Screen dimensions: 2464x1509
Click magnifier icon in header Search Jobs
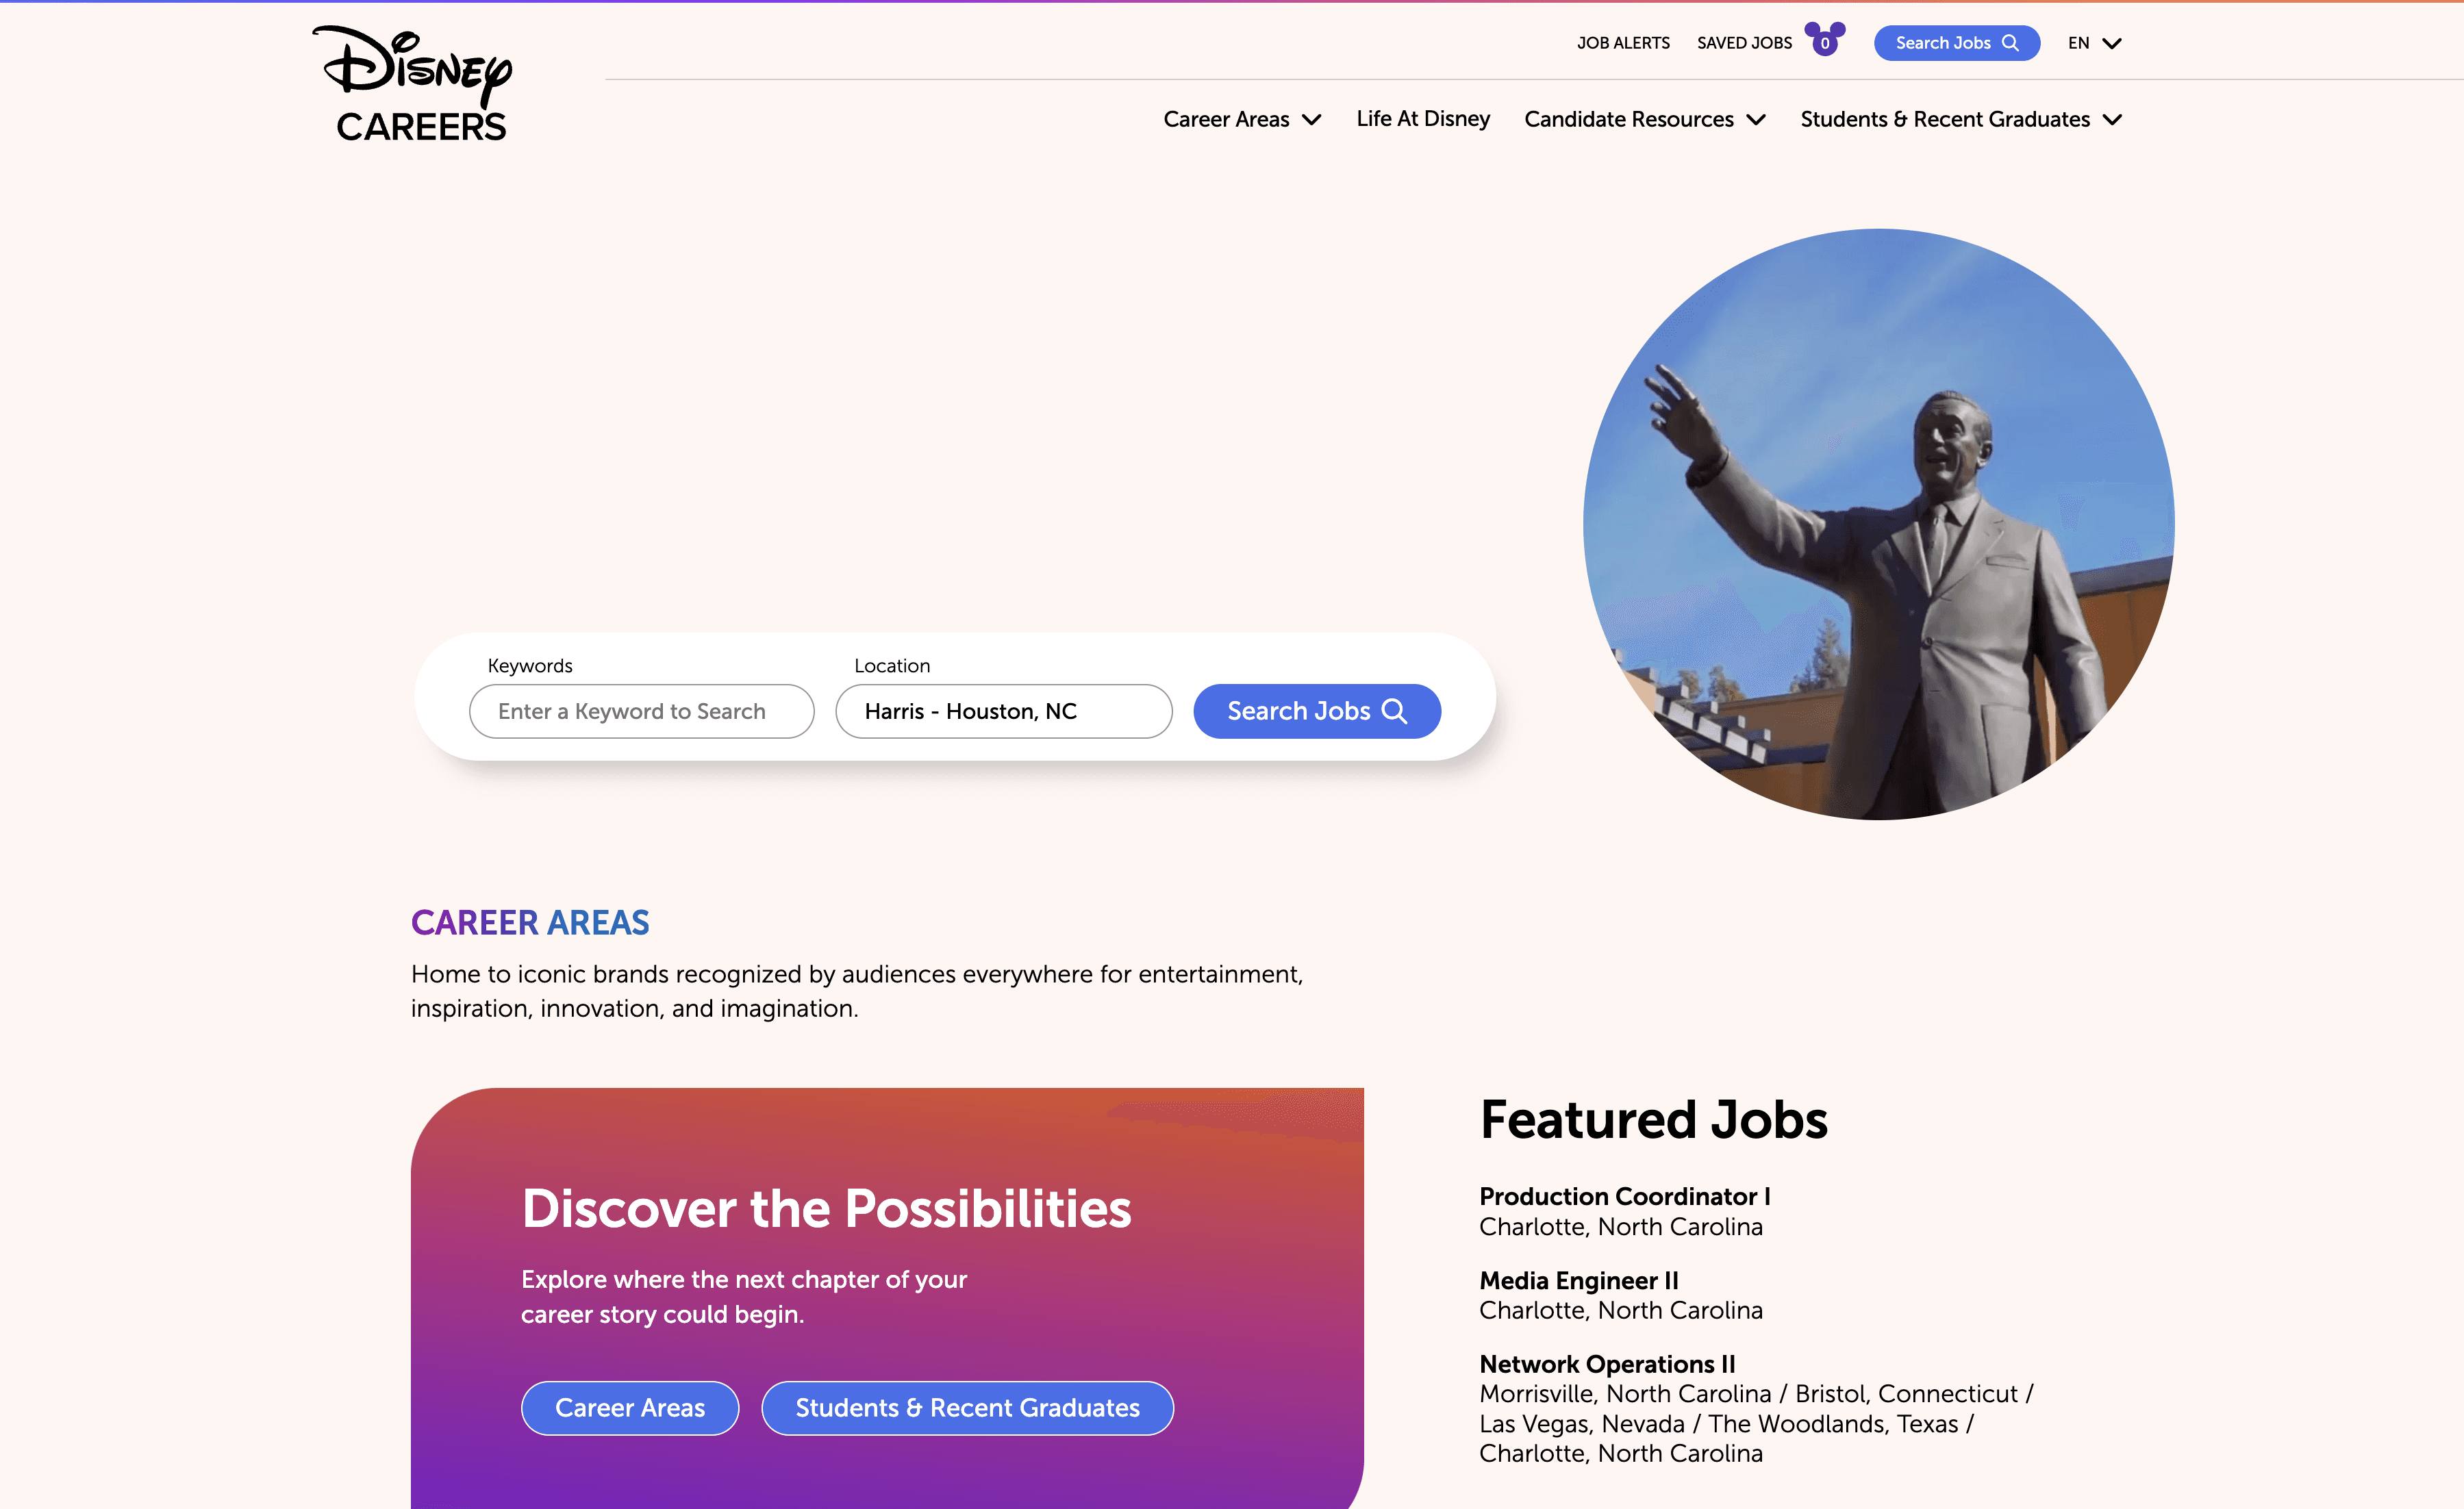(x=2010, y=43)
